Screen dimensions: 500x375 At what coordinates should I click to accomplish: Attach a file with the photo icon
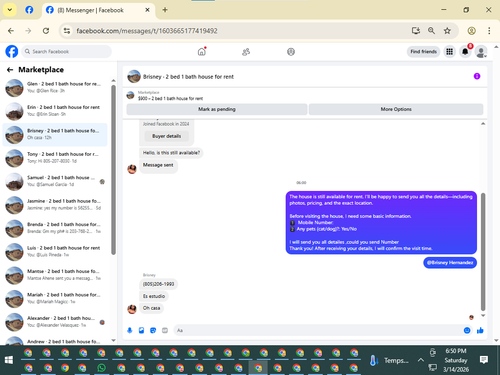pyautogui.click(x=141, y=330)
